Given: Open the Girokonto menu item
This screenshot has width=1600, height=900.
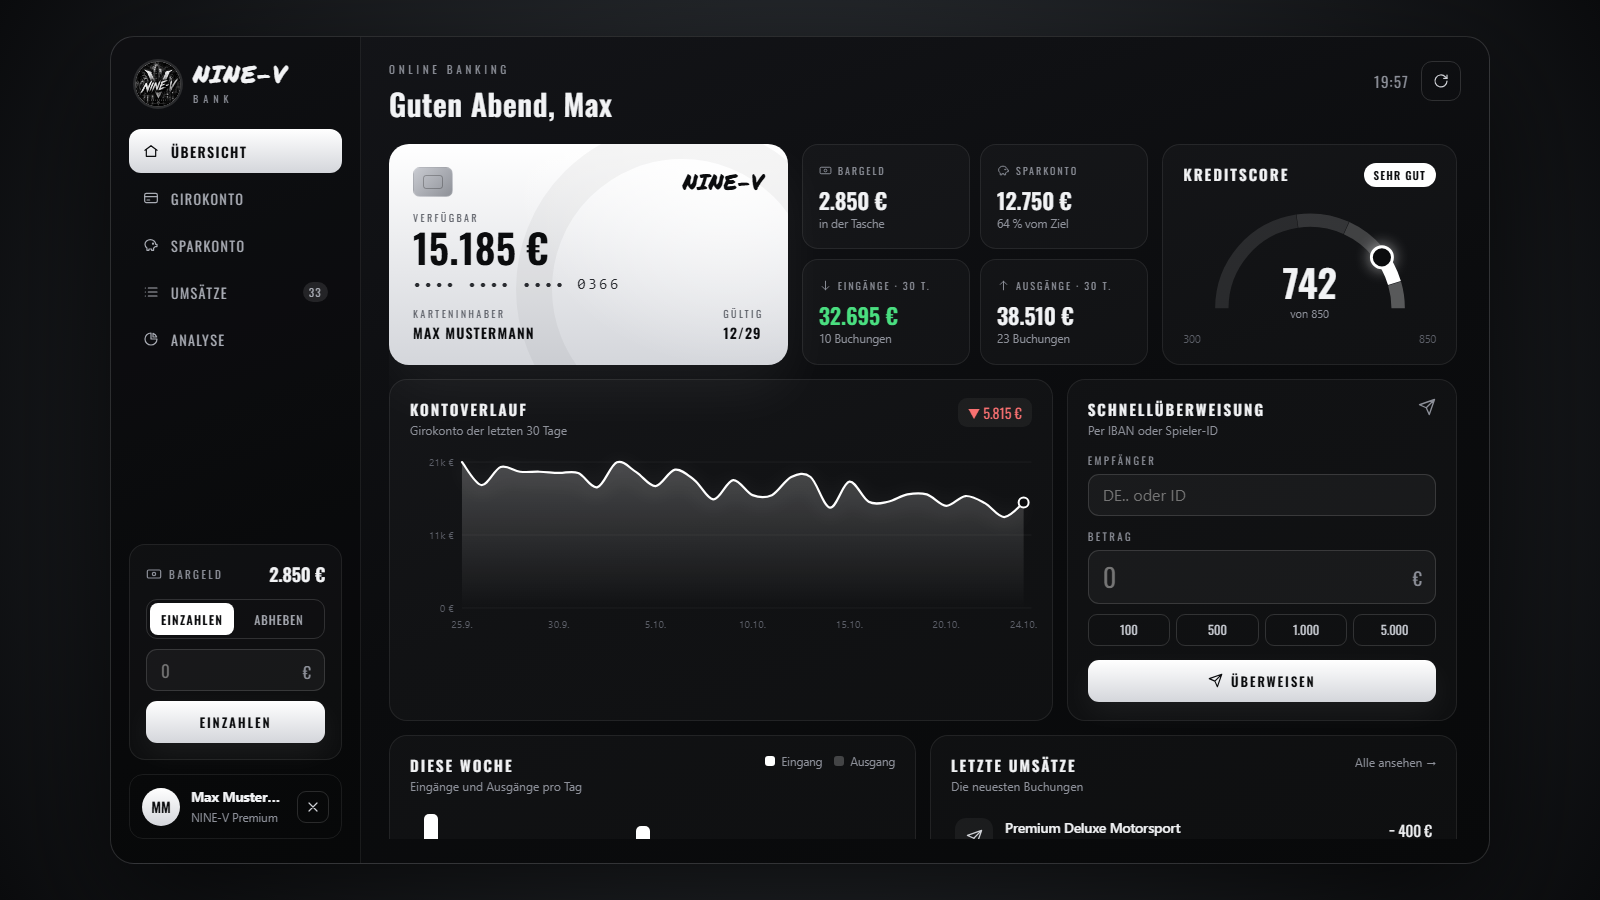Looking at the screenshot, I should click(235, 198).
